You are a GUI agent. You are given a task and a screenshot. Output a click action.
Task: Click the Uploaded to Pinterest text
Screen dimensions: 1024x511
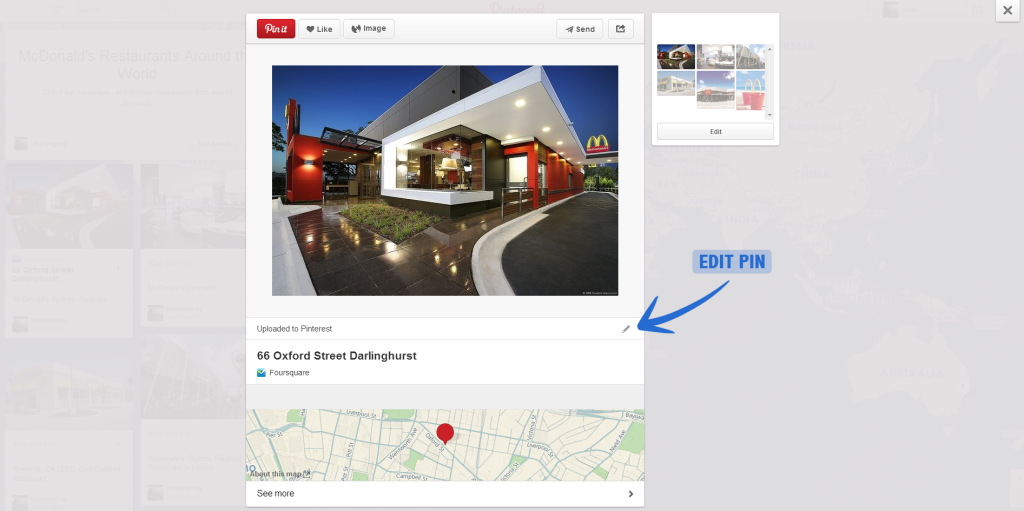pyautogui.click(x=294, y=329)
